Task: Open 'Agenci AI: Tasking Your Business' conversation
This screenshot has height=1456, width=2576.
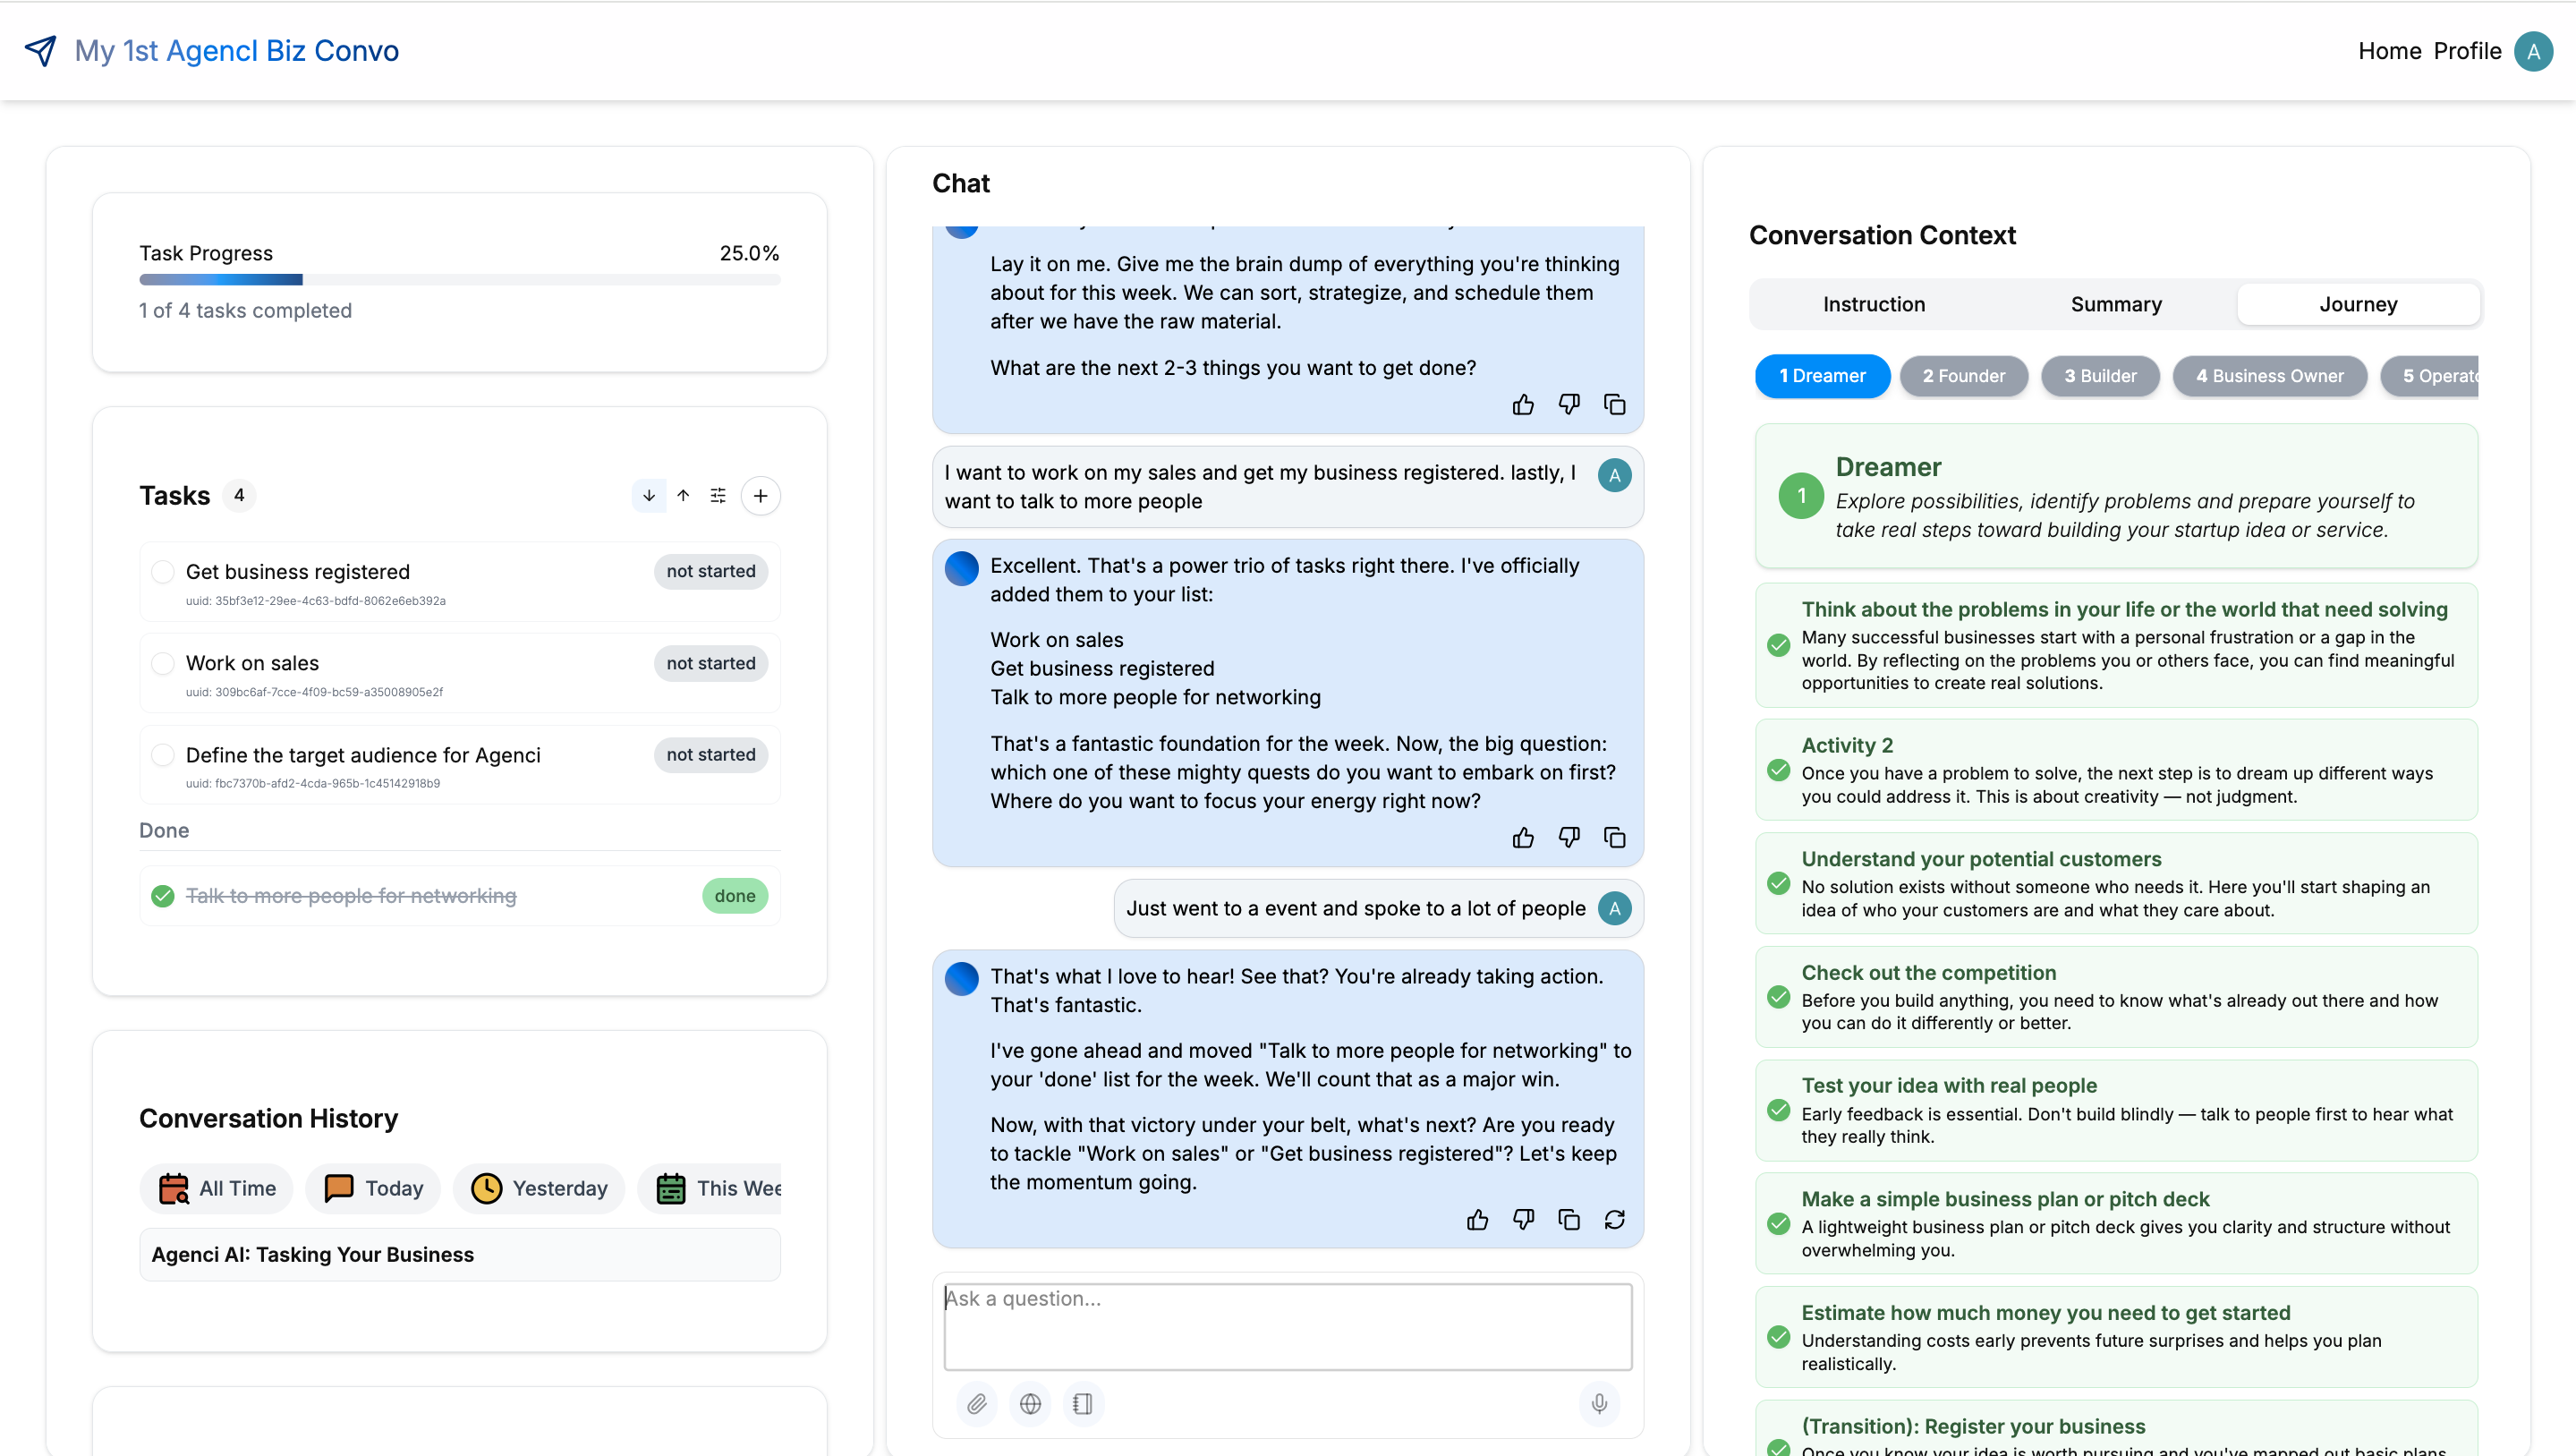Action: click(x=460, y=1254)
